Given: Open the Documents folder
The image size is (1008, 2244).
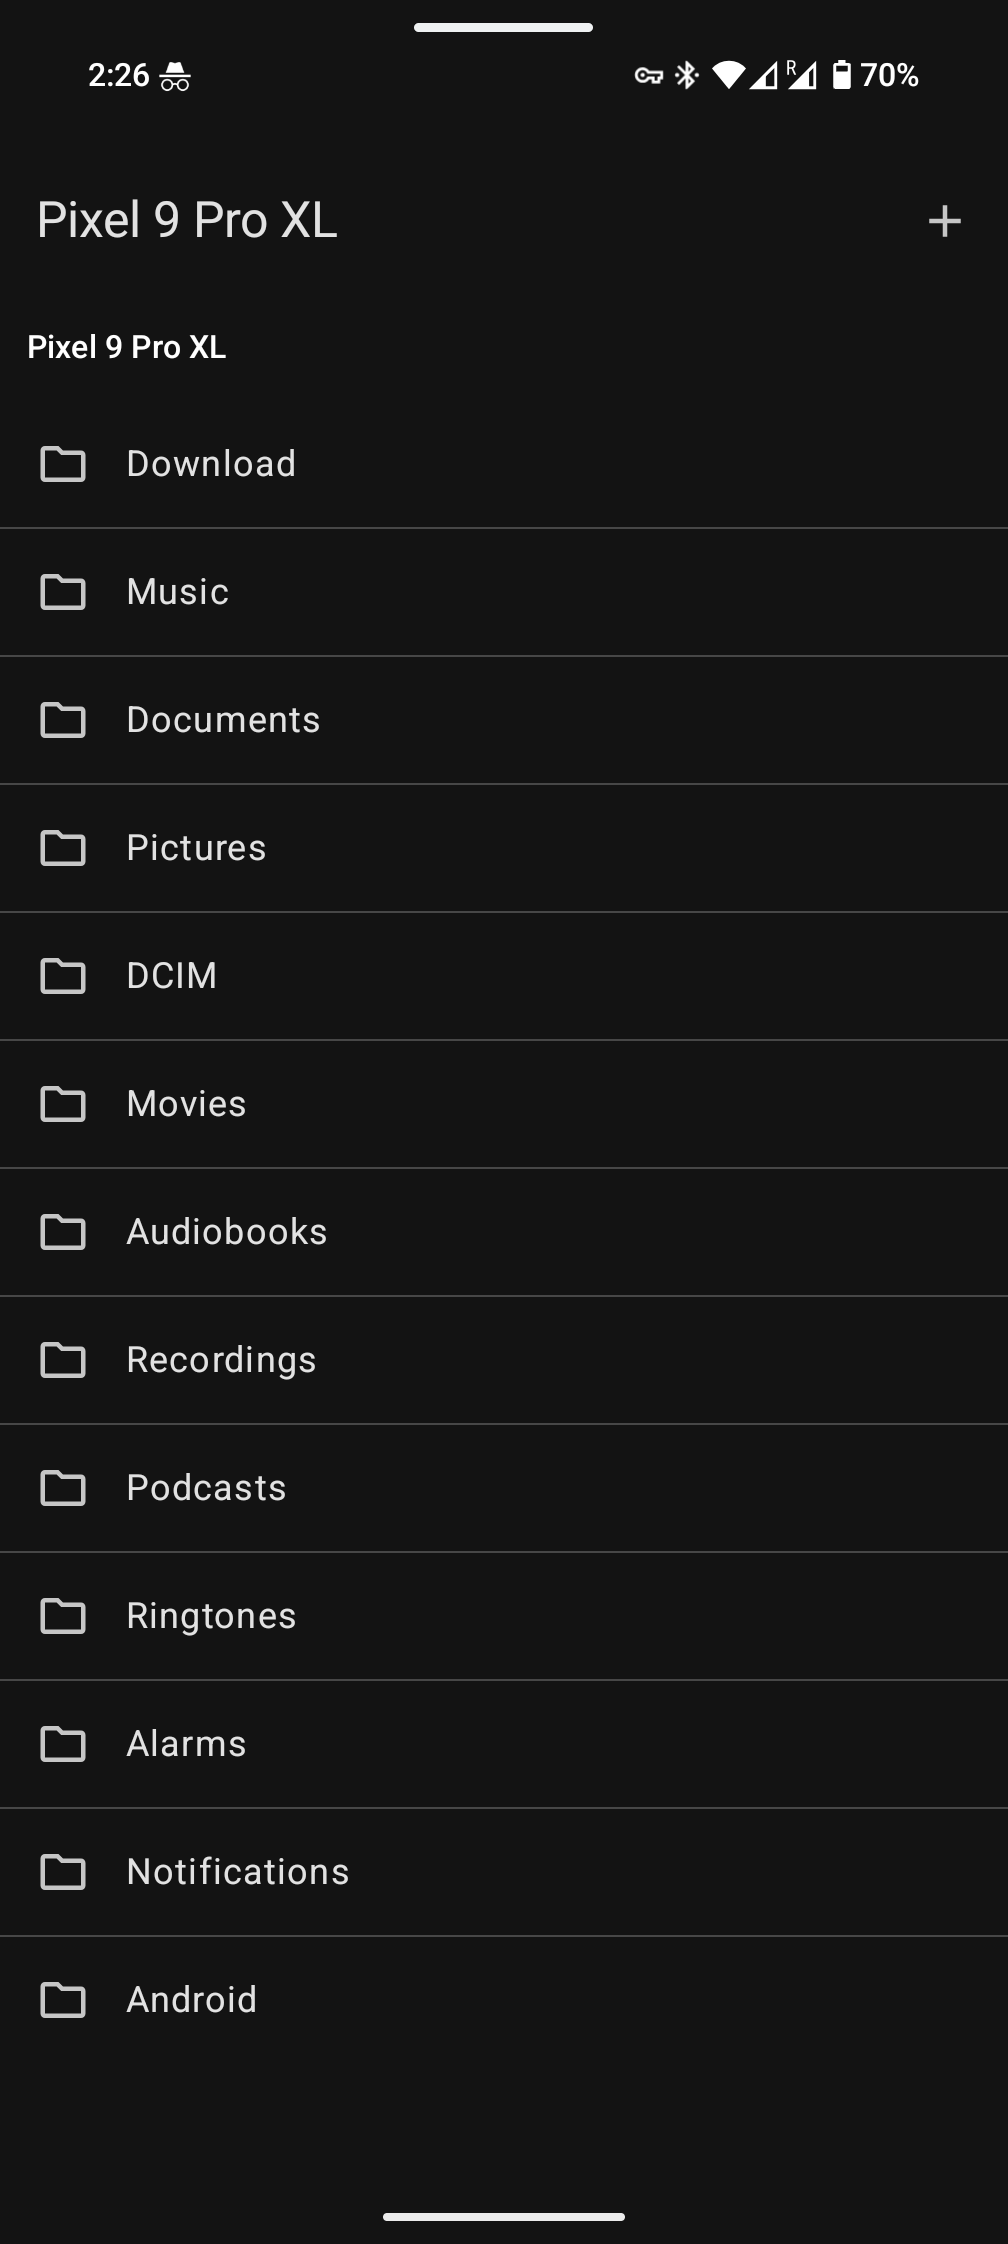Looking at the screenshot, I should pyautogui.click(x=223, y=720).
